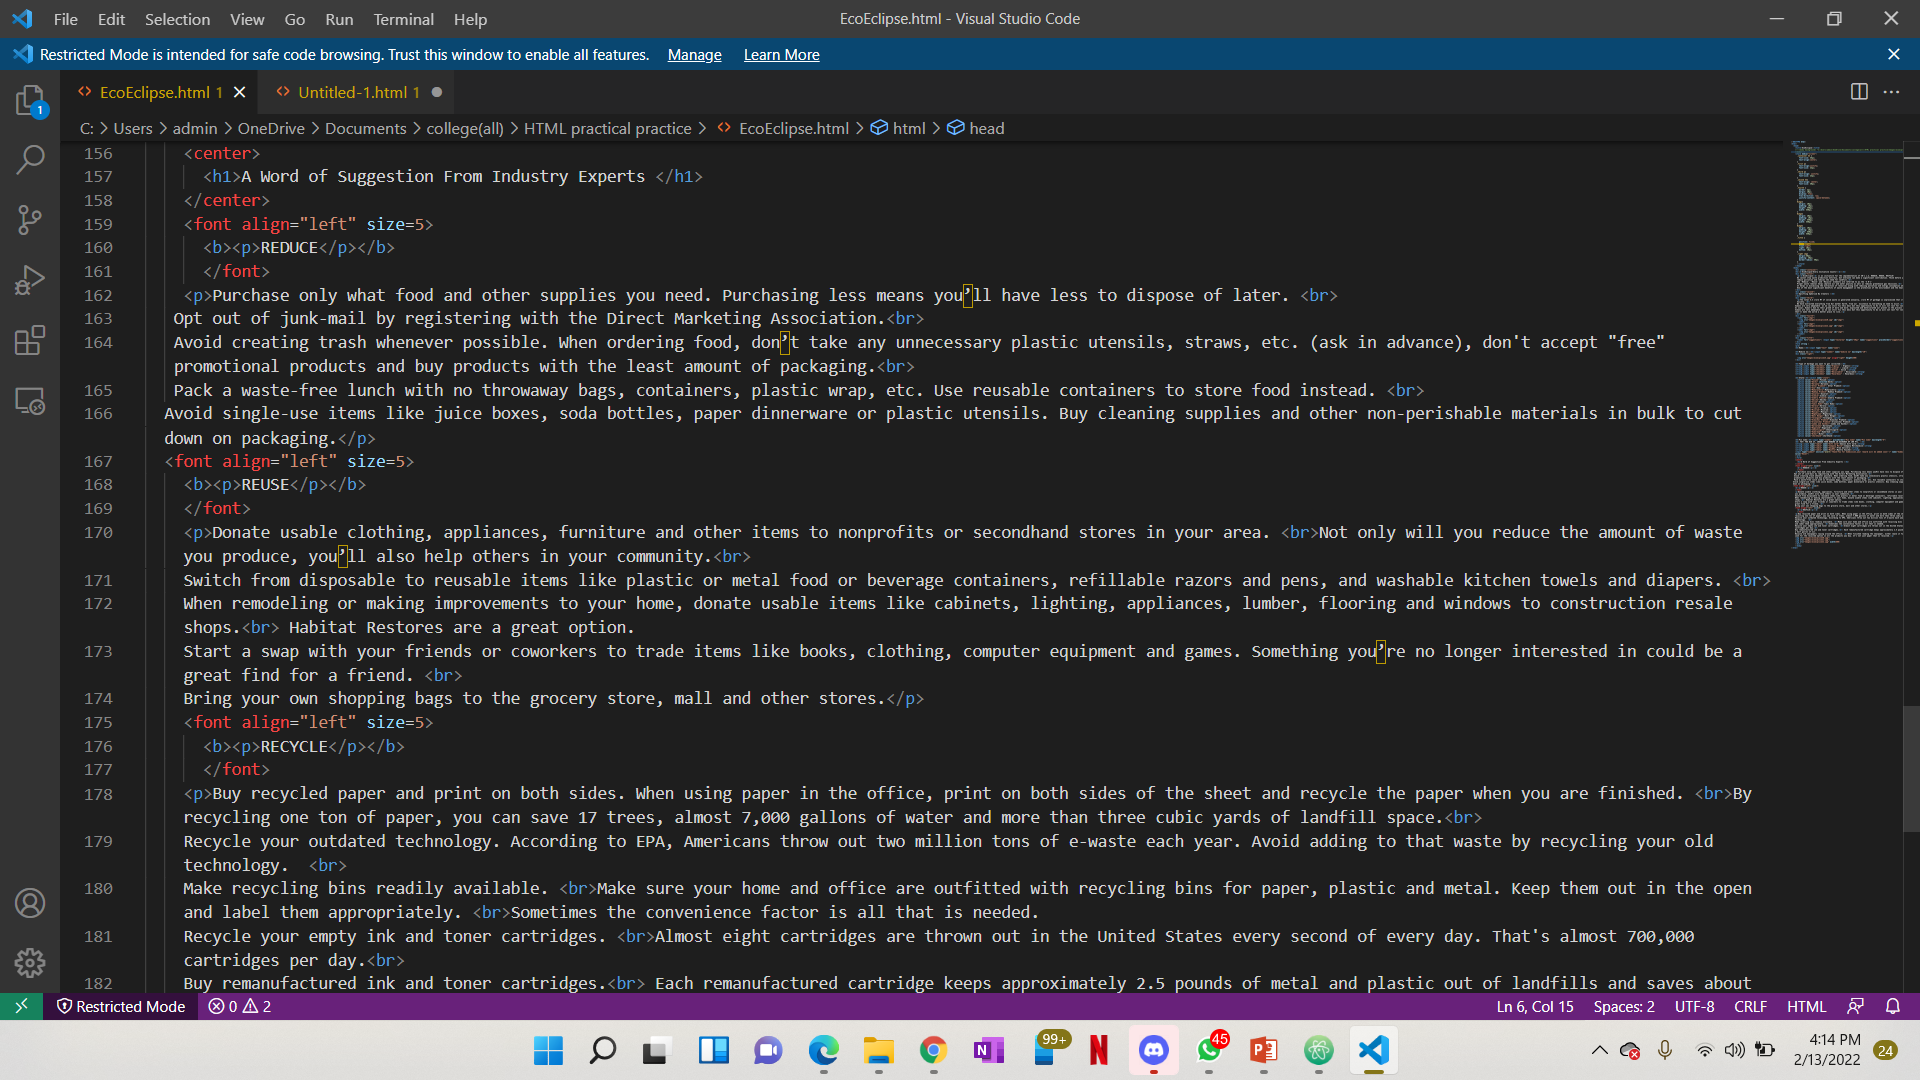The width and height of the screenshot is (1920, 1080).
Task: Open the editor More Actions menu
Action: click(x=1893, y=91)
